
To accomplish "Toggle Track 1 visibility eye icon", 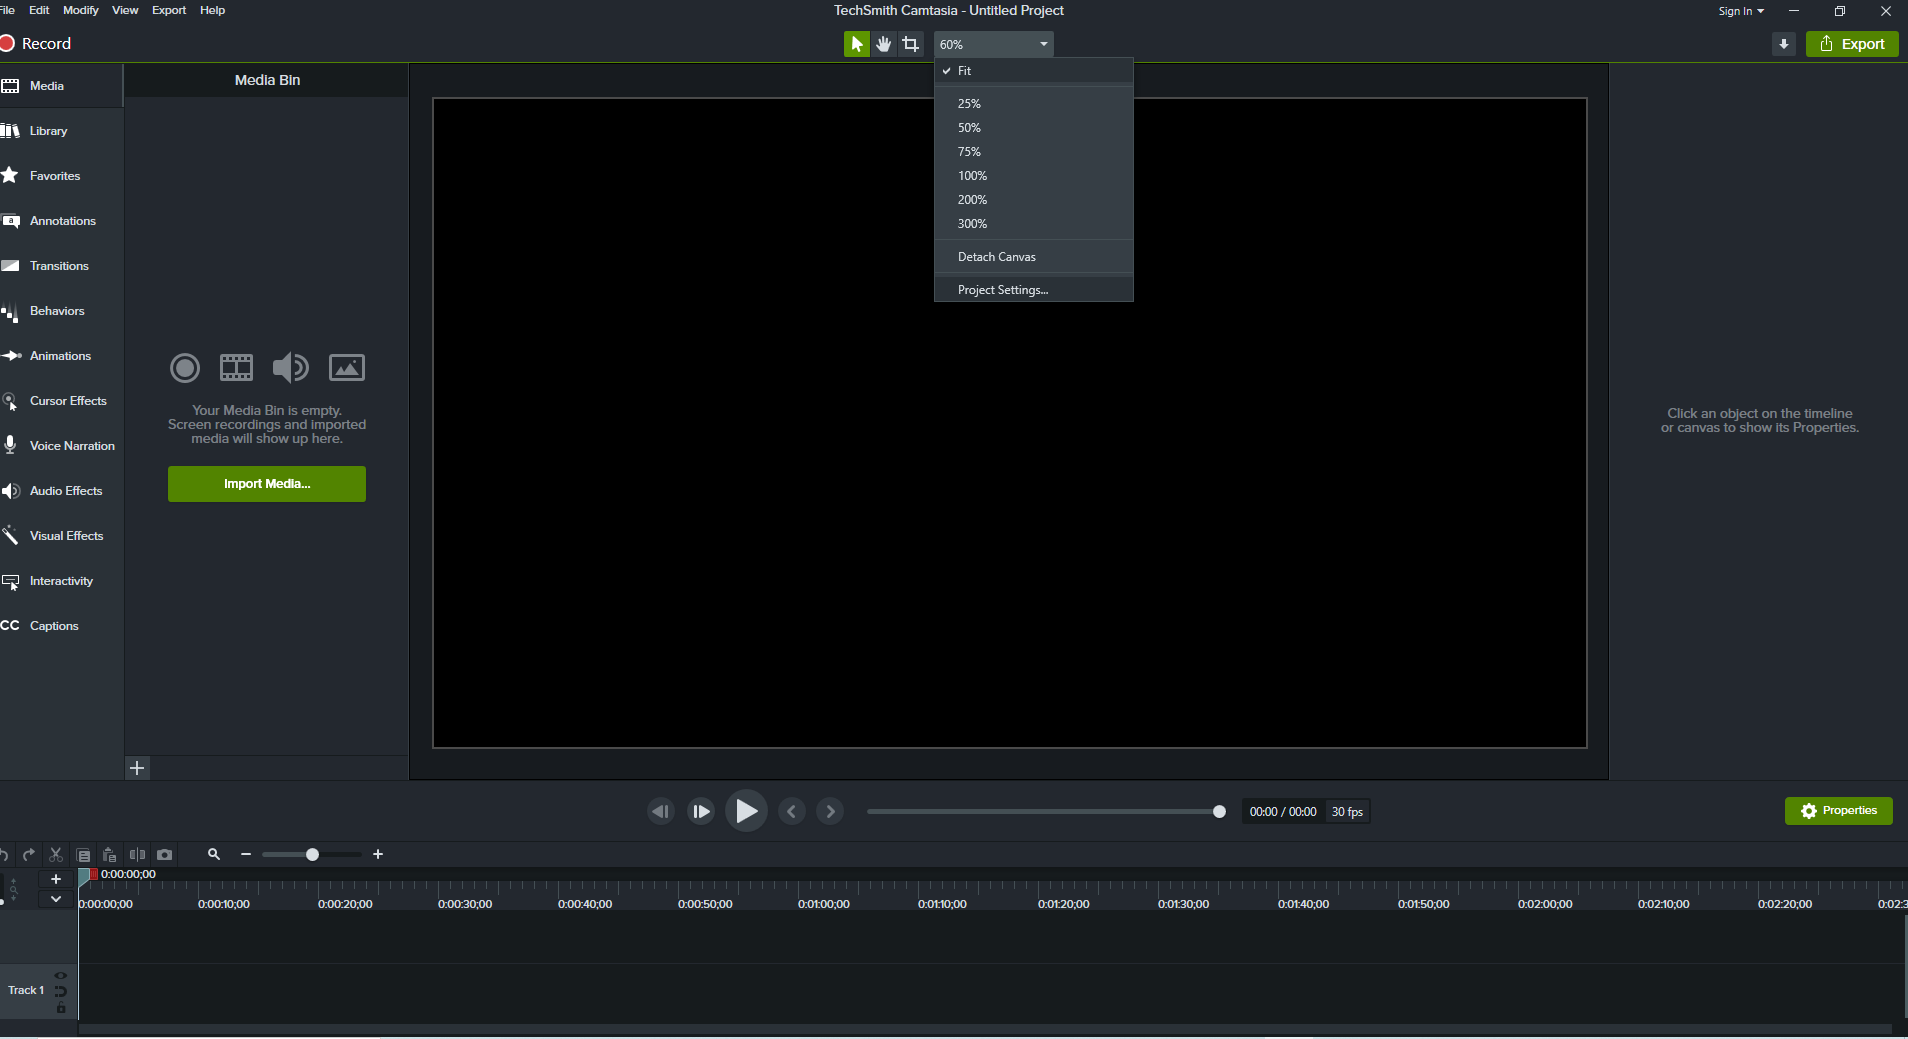I will pyautogui.click(x=61, y=976).
